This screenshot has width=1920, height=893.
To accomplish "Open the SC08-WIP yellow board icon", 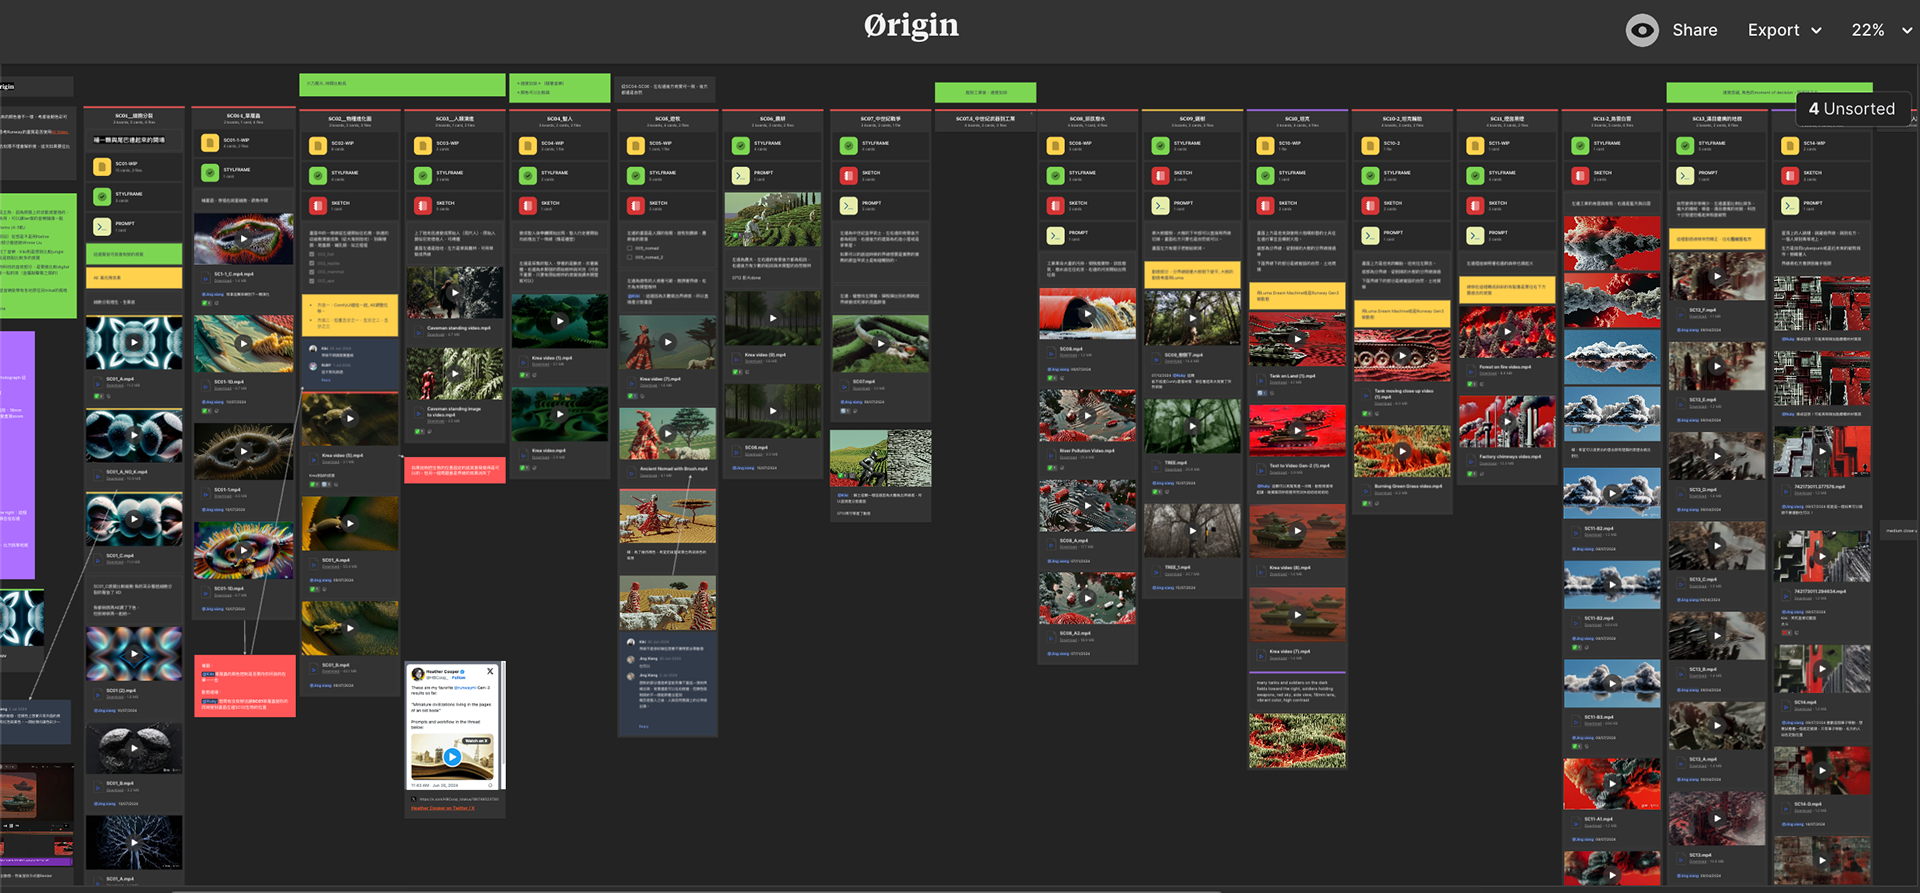I will 1056,146.
